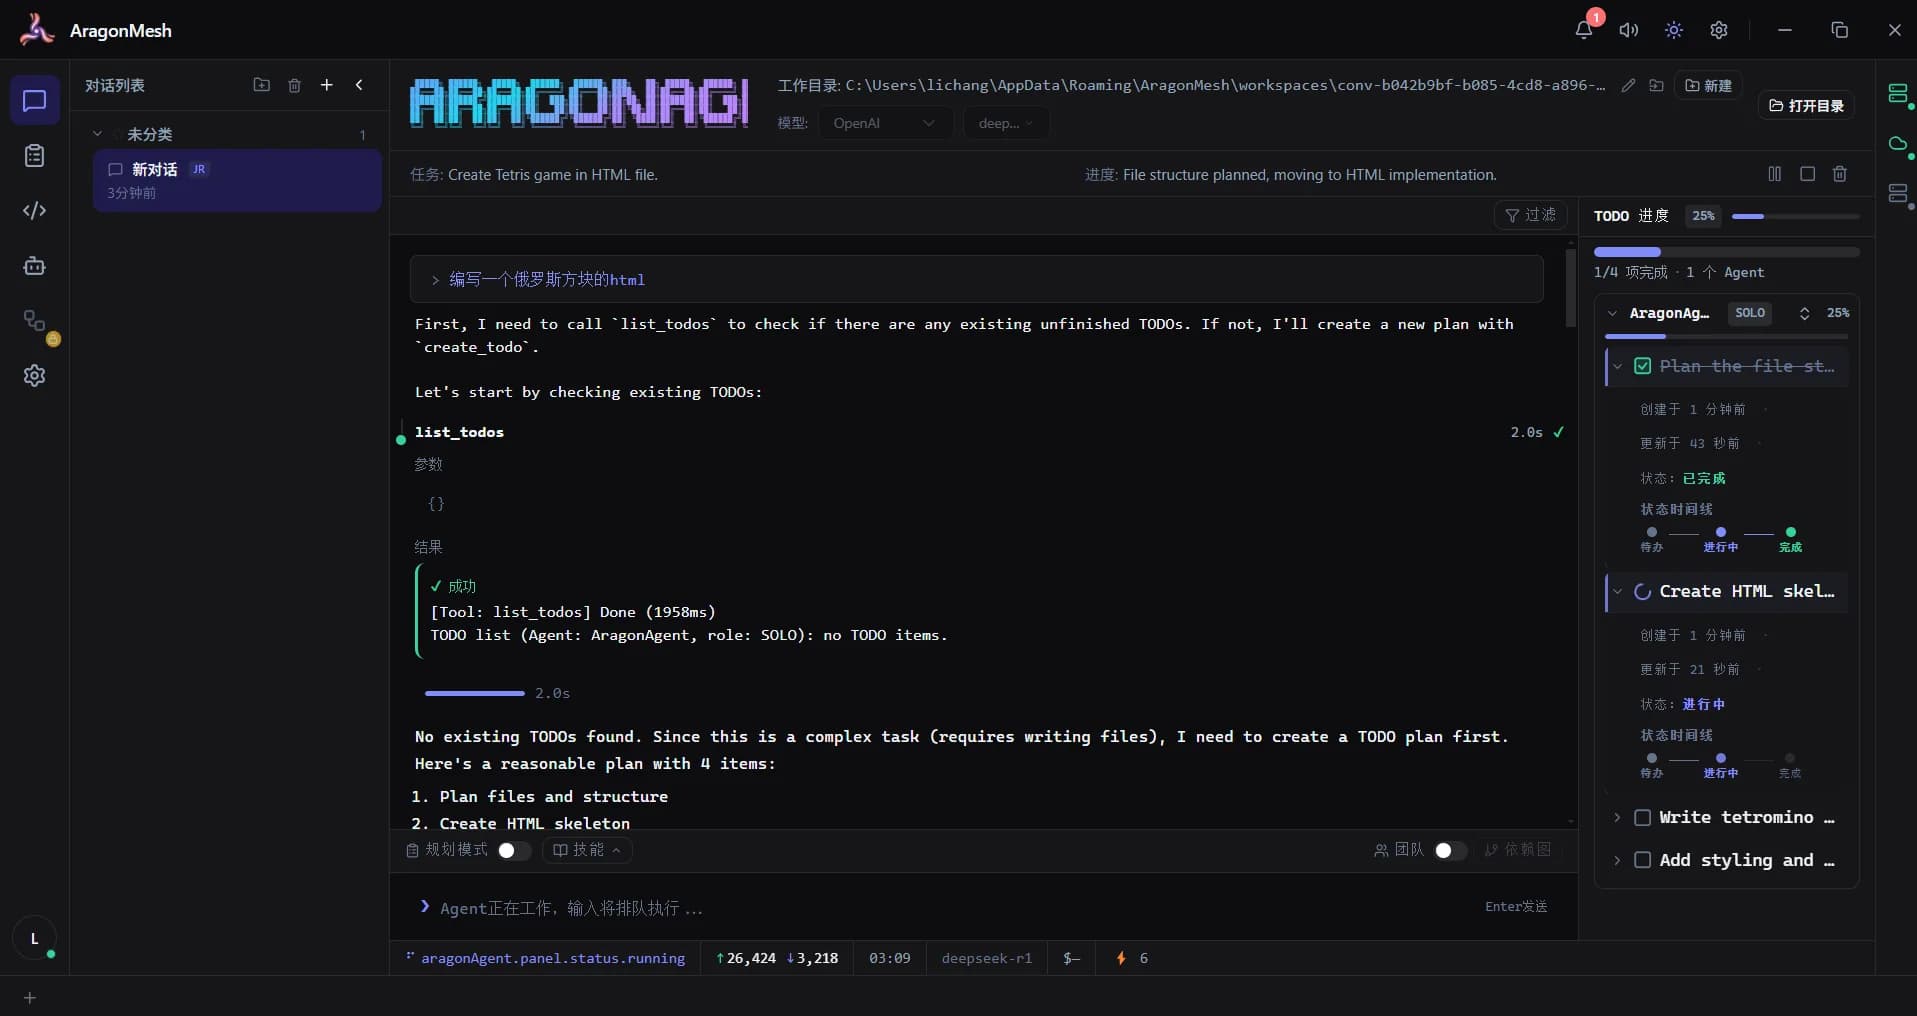Open the chat conversations sidebar icon
The image size is (1917, 1016).
tap(34, 101)
